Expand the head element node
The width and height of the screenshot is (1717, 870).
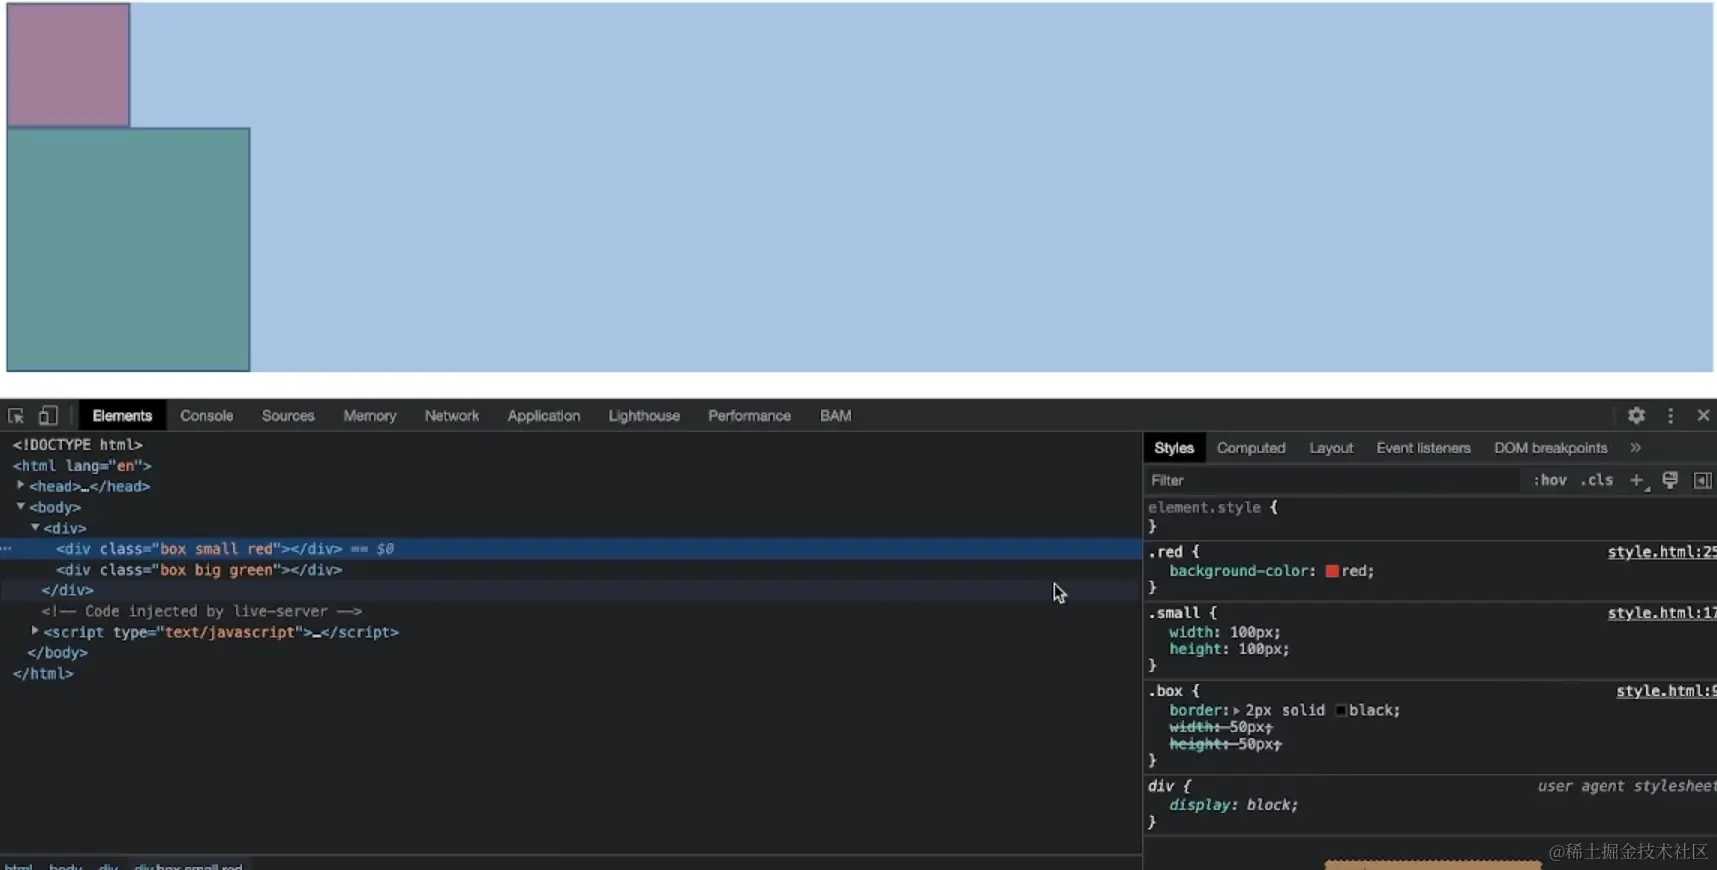tap(20, 486)
